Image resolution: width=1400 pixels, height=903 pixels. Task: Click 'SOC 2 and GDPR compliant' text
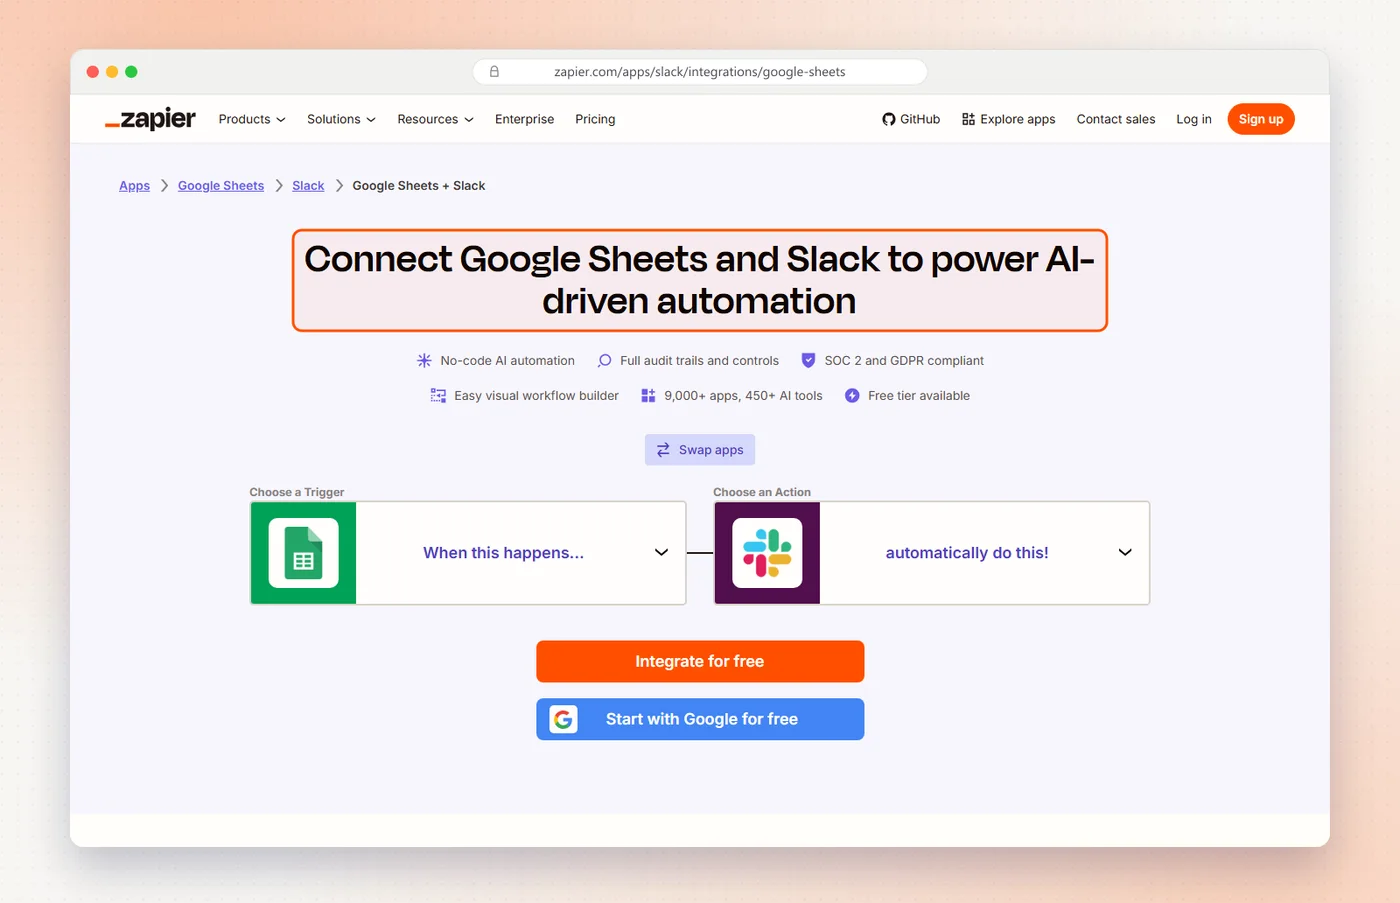click(x=904, y=361)
